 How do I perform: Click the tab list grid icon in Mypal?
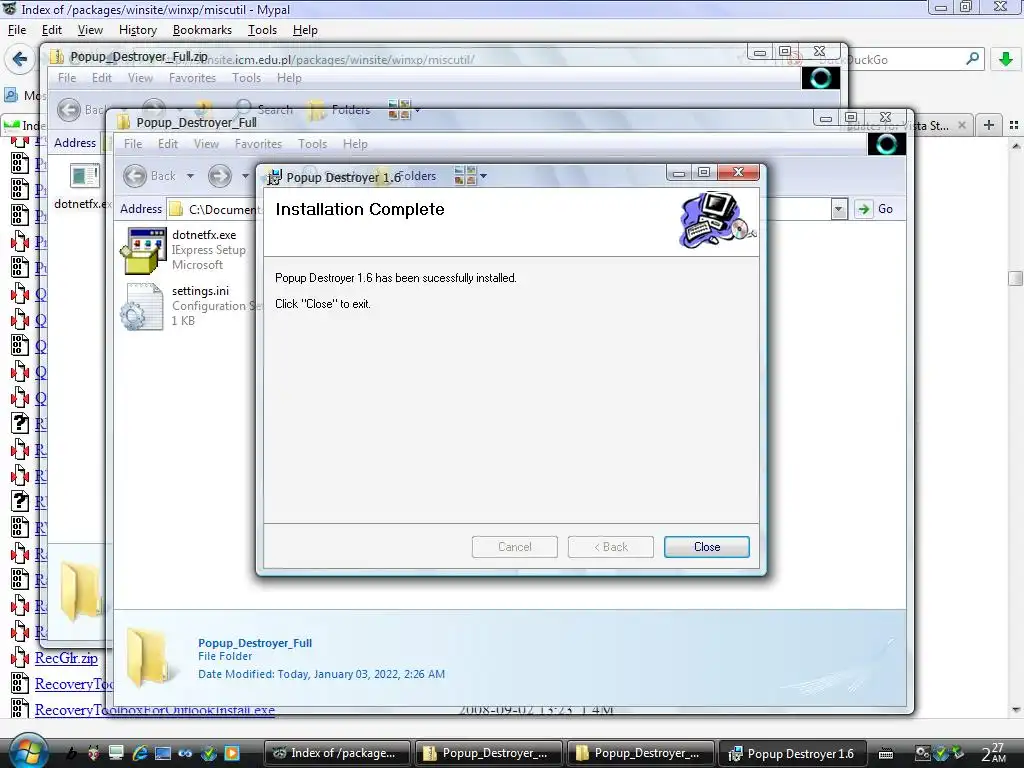point(1014,125)
